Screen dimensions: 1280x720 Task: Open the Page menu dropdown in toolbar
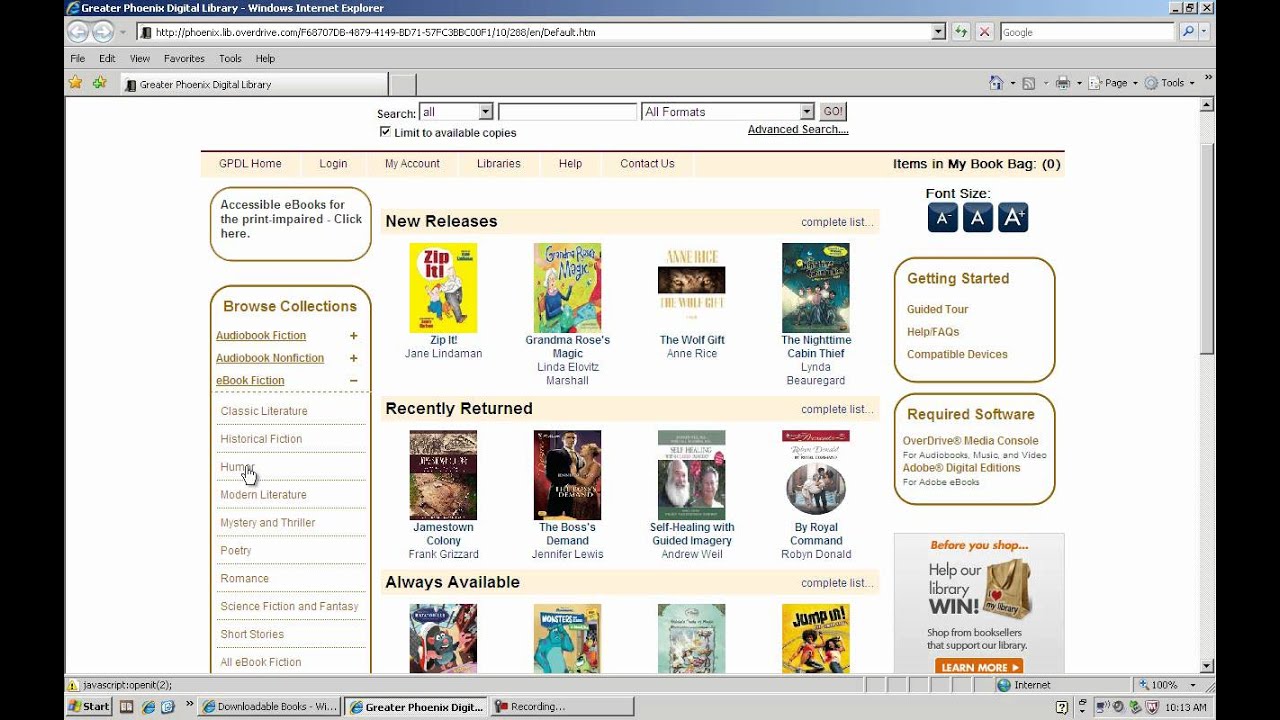click(1113, 83)
